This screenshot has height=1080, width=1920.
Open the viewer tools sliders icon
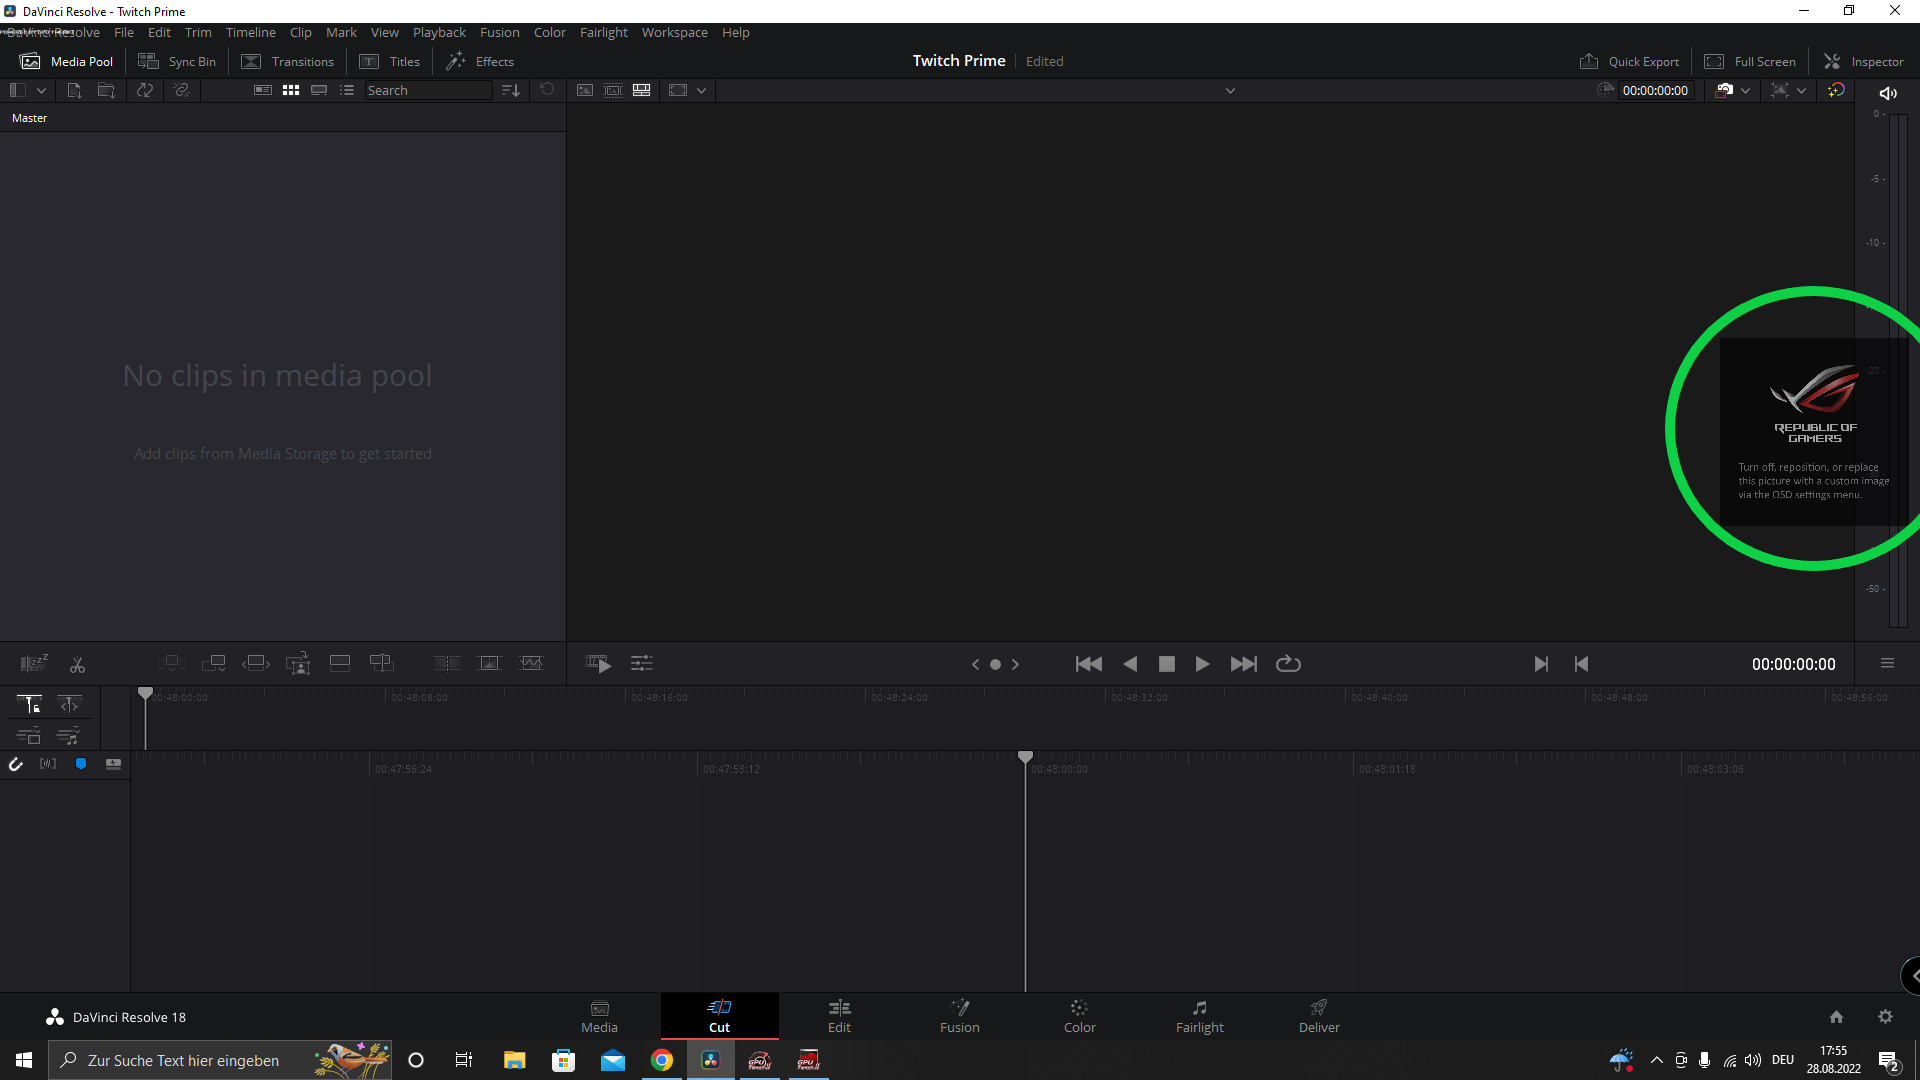(642, 664)
